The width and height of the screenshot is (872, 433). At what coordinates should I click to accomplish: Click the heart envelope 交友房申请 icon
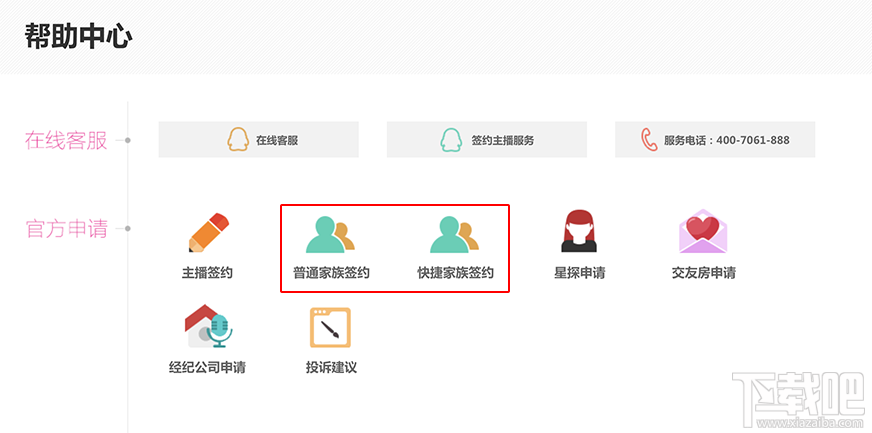pyautogui.click(x=703, y=231)
